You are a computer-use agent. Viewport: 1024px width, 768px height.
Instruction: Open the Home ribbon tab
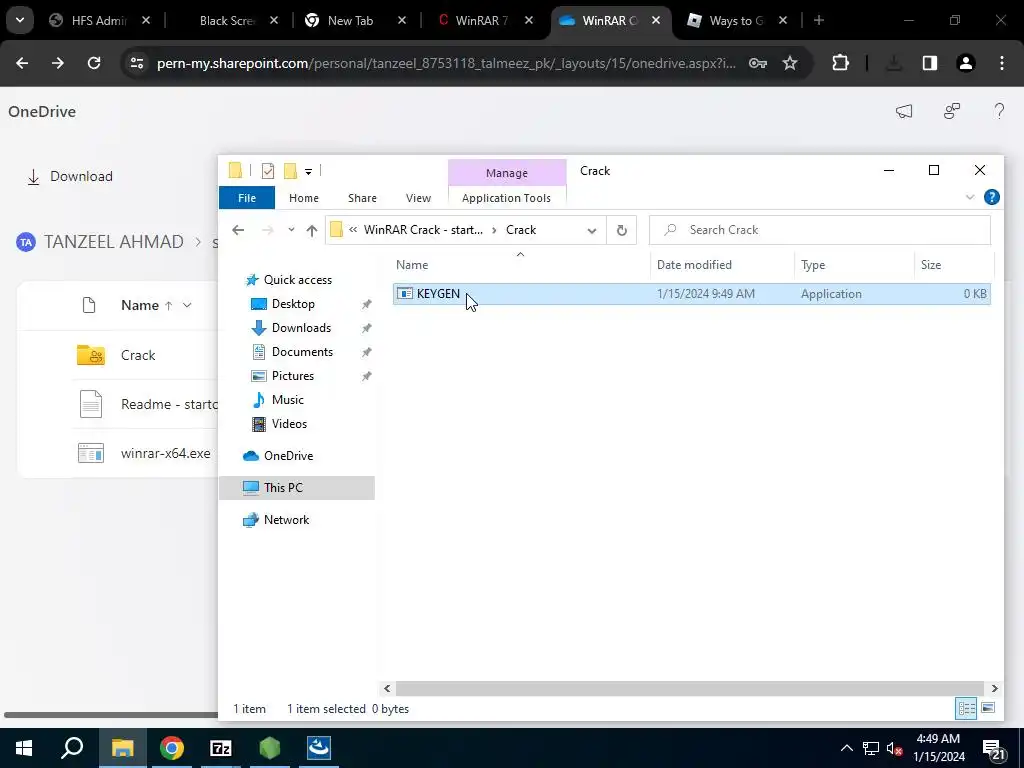click(304, 198)
